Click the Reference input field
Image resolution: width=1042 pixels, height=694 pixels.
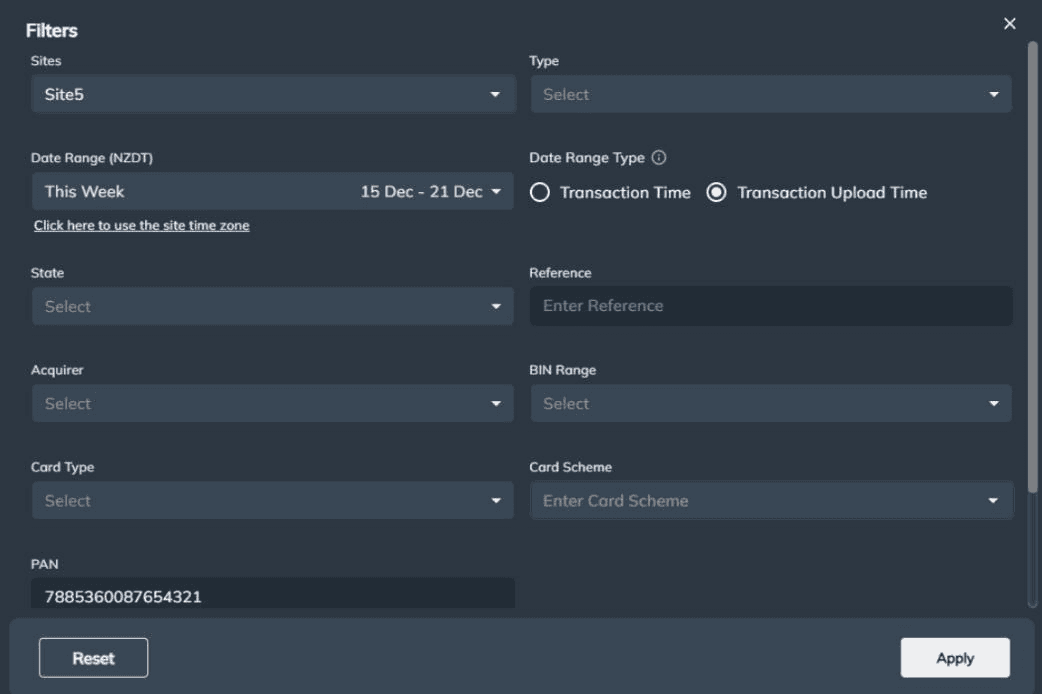771,306
